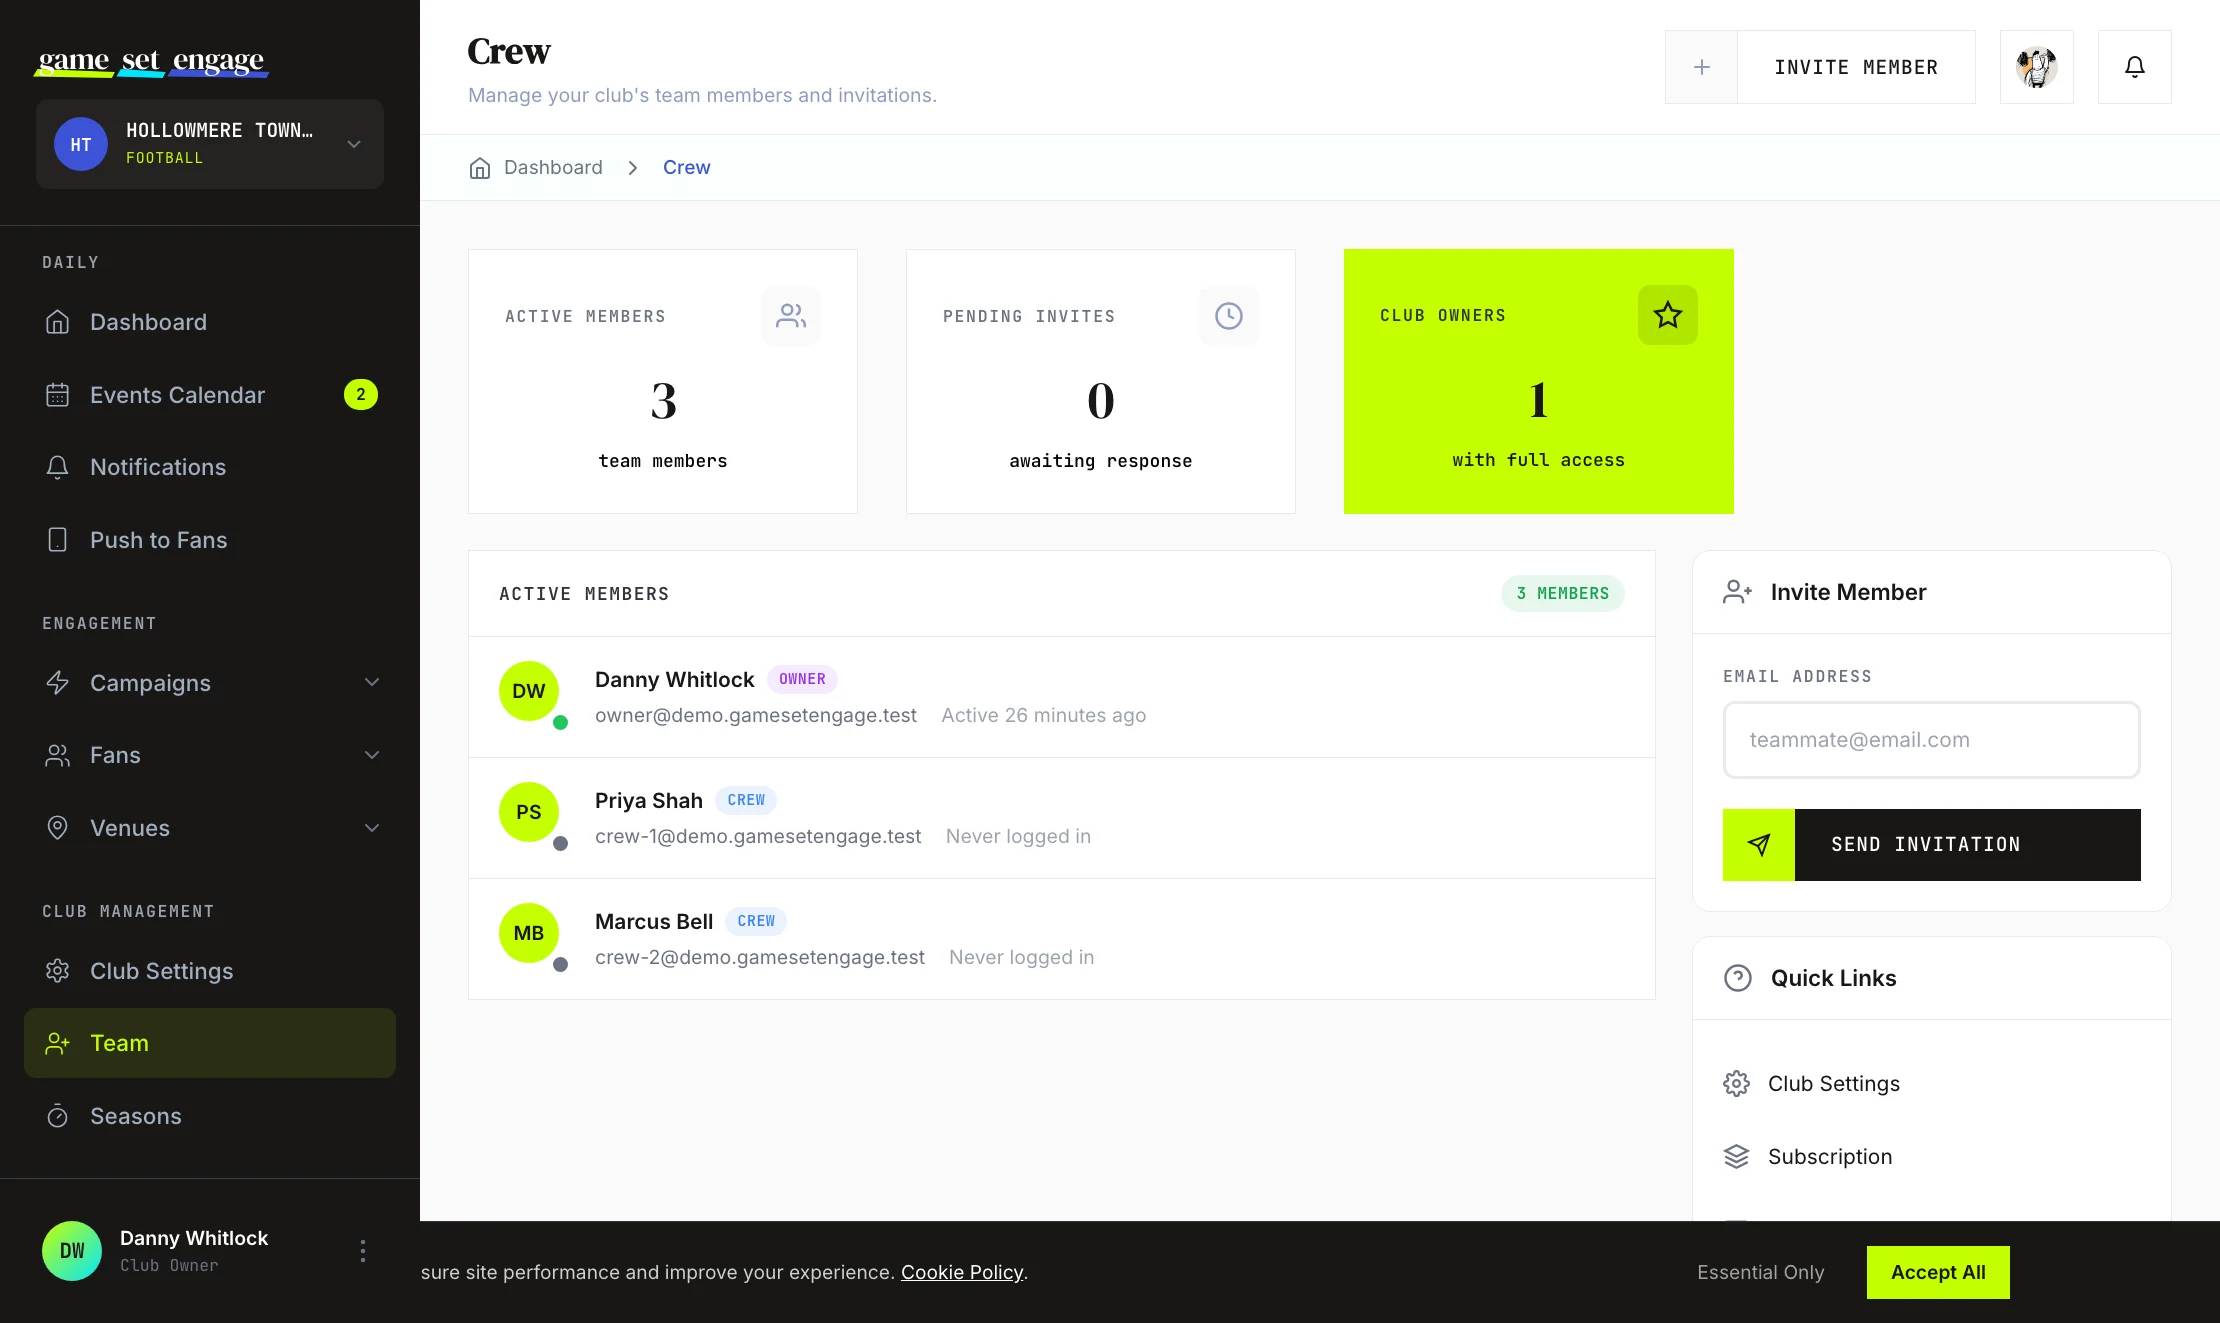Choose Essential Only cookies
Viewport: 2220px width, 1323px height.
1760,1272
